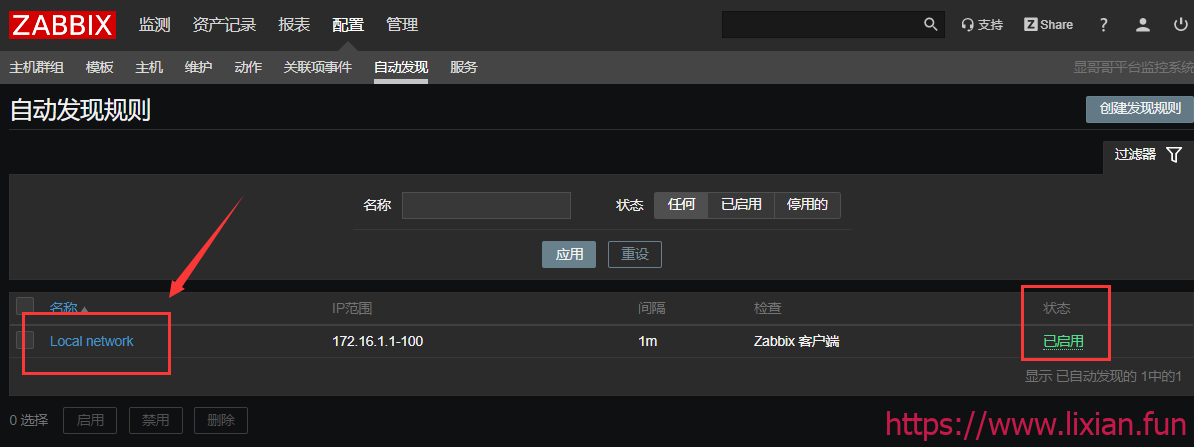Open the Zabbix Share icon link
Image resolution: width=1194 pixels, height=447 pixels.
coord(1049,24)
